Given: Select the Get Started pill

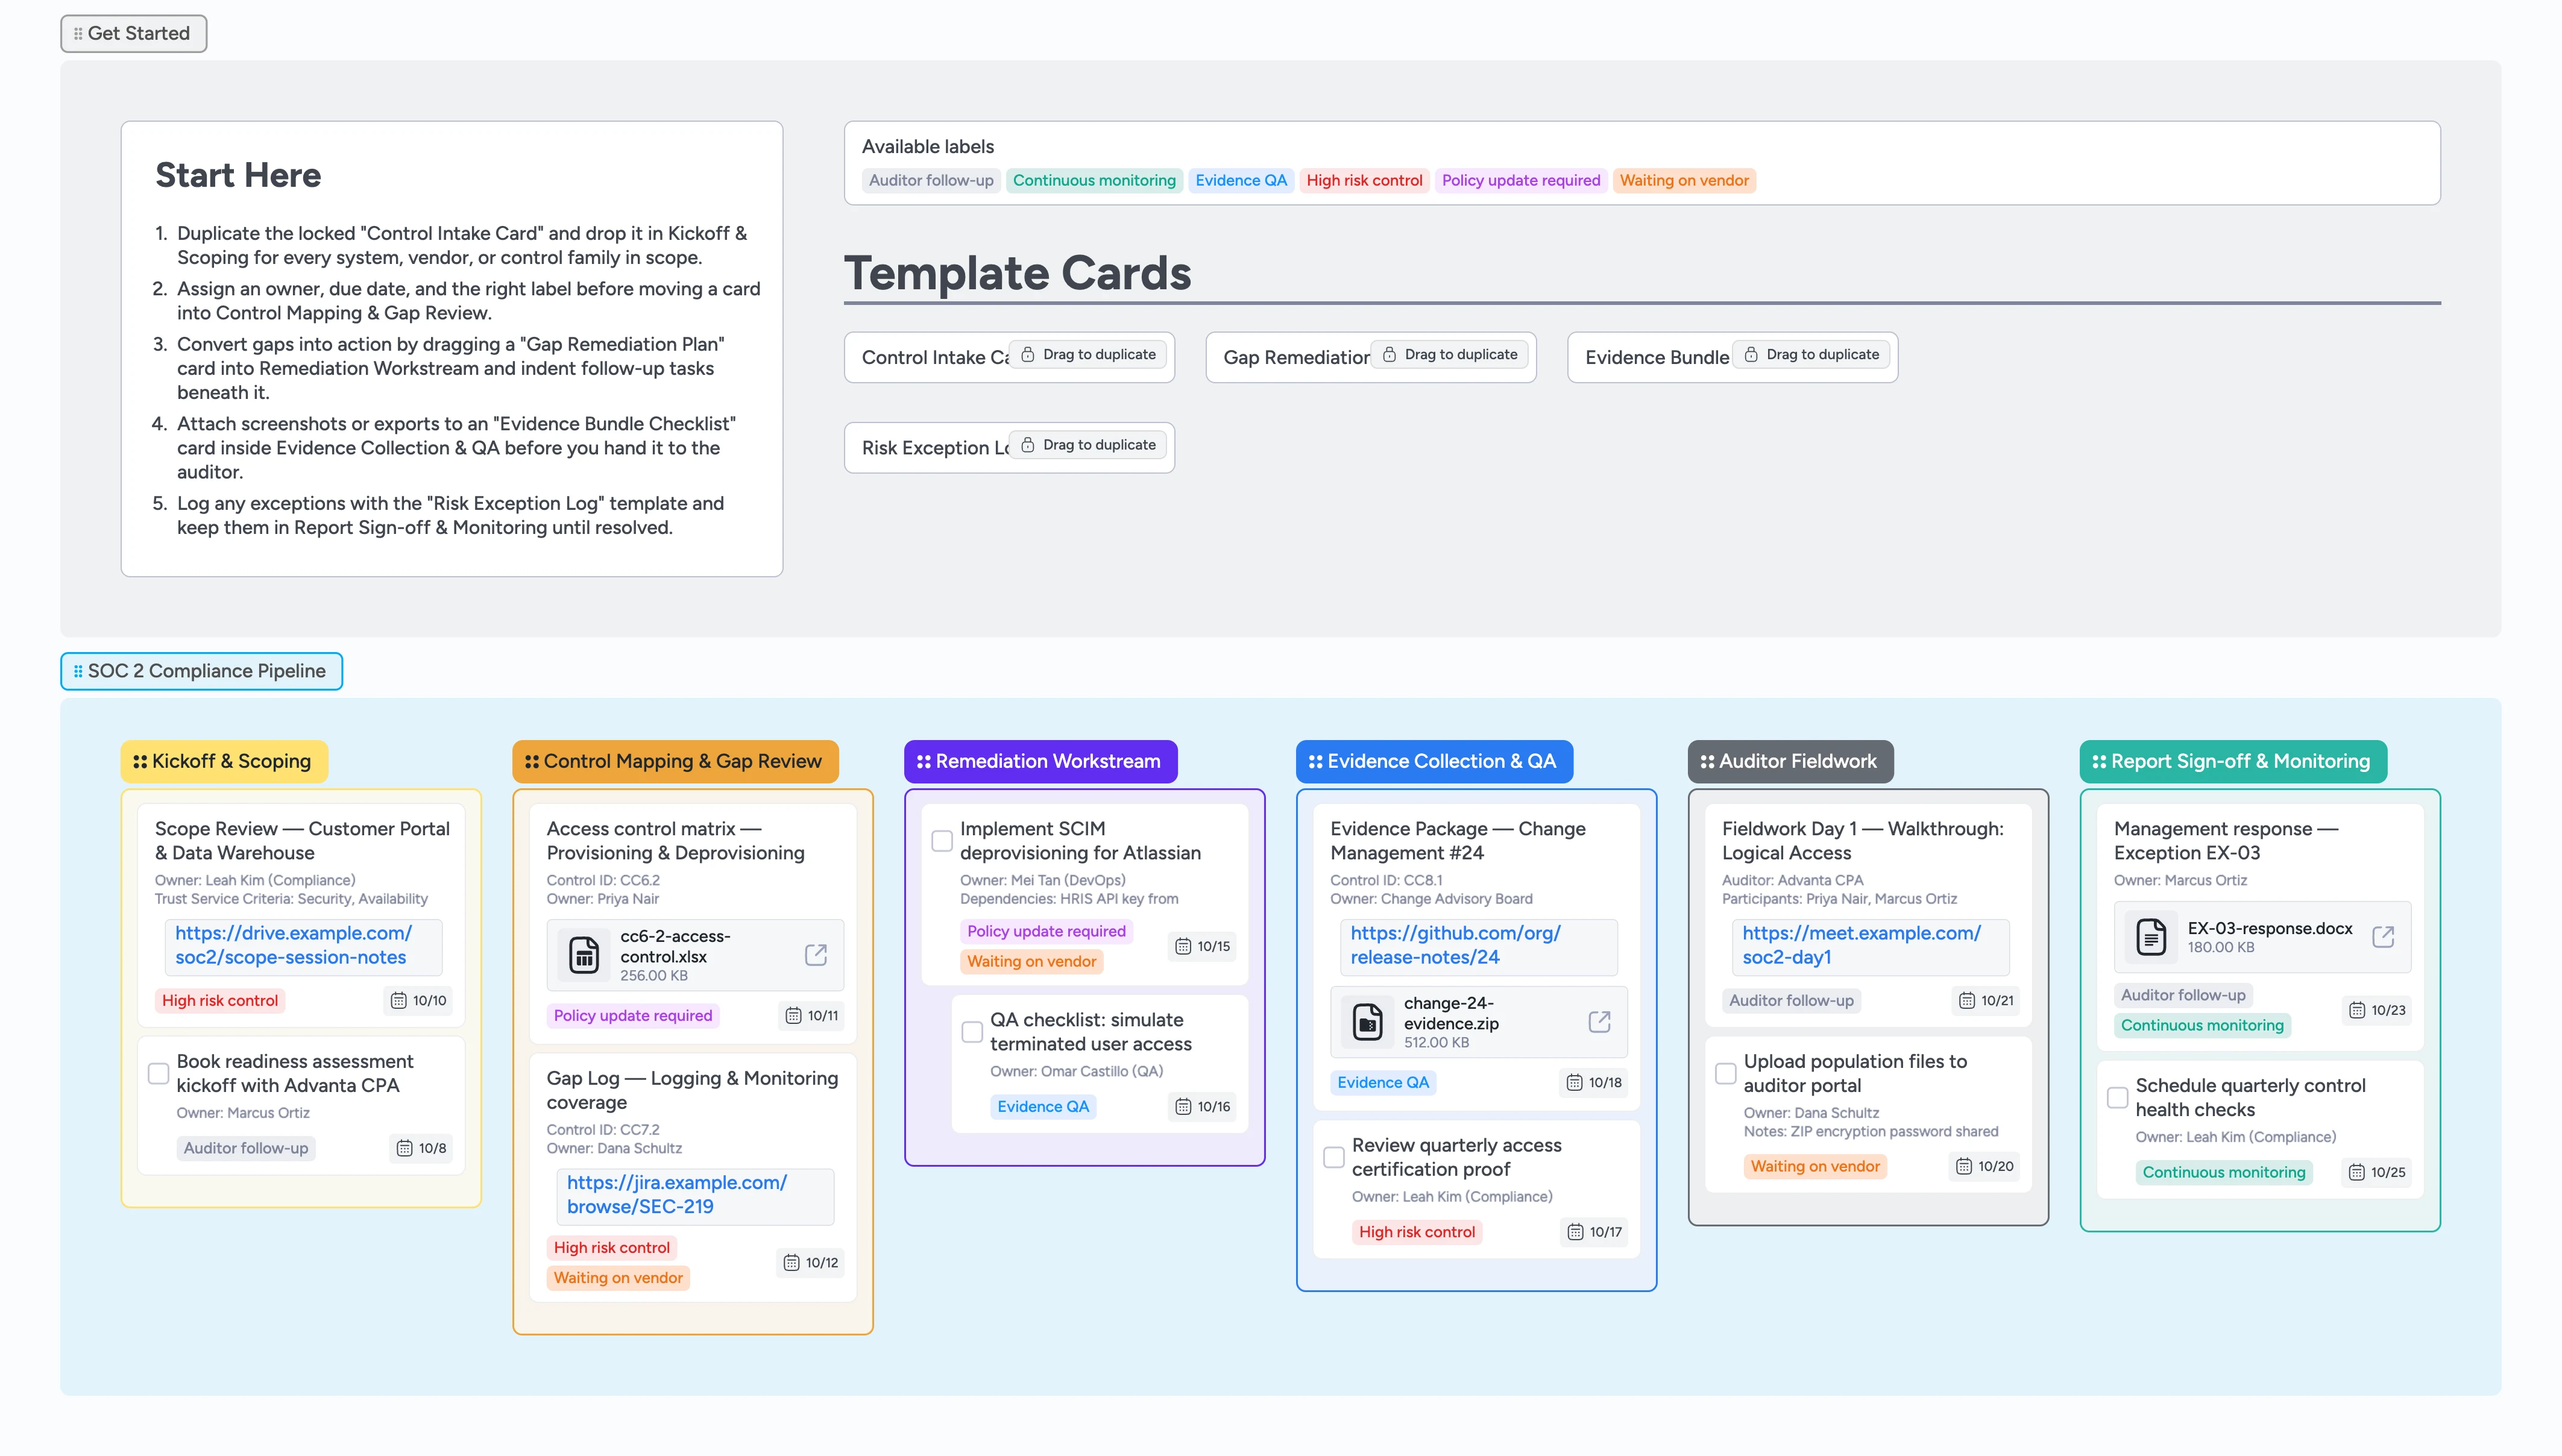Looking at the screenshot, I should point(133,33).
